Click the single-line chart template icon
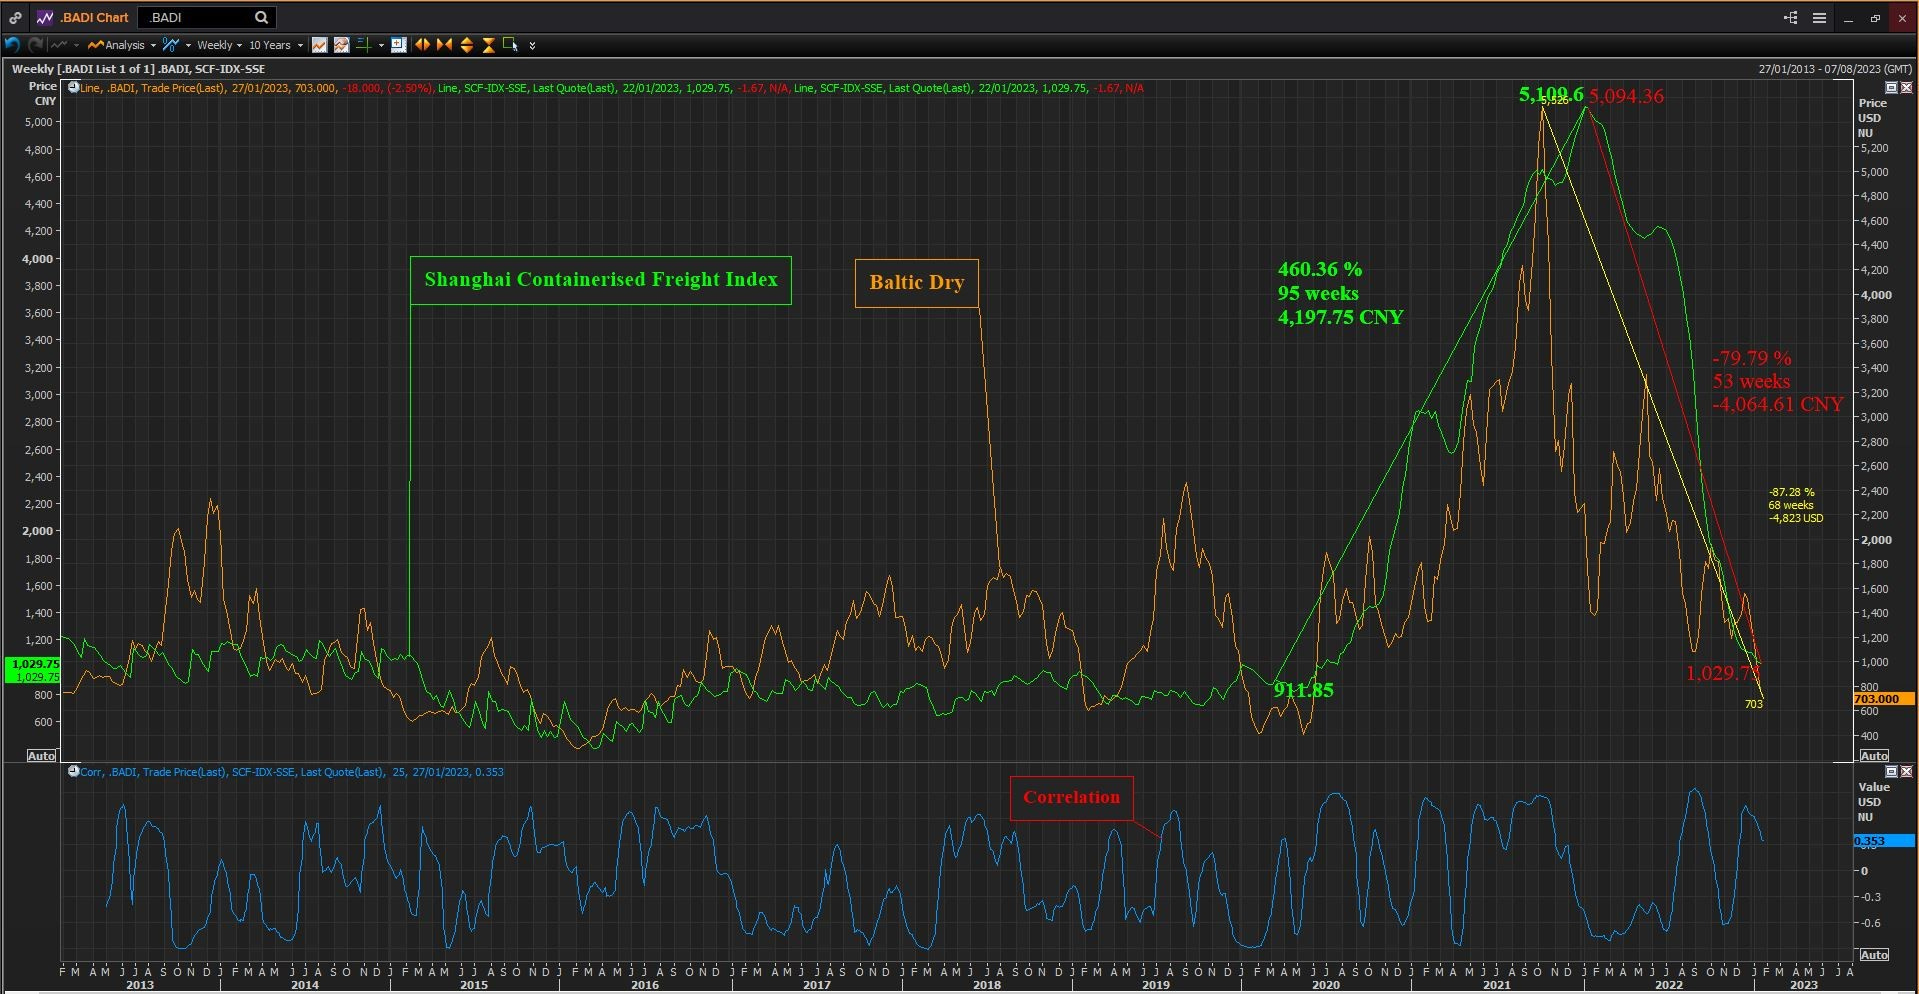 (x=319, y=45)
